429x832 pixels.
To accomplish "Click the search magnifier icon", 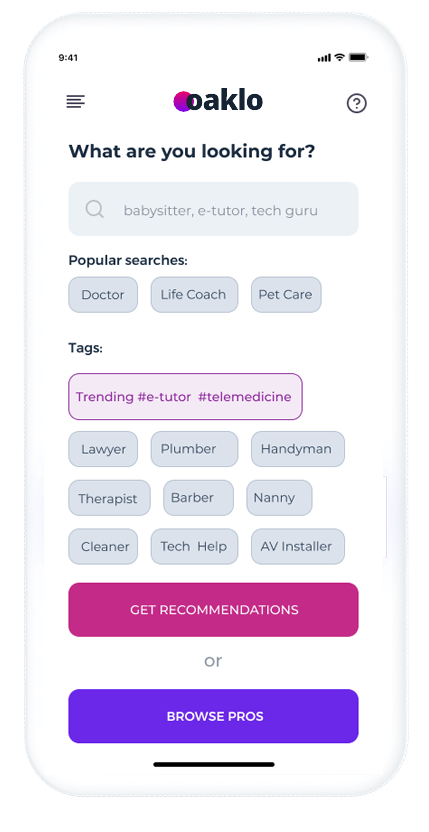I will pyautogui.click(x=95, y=209).
